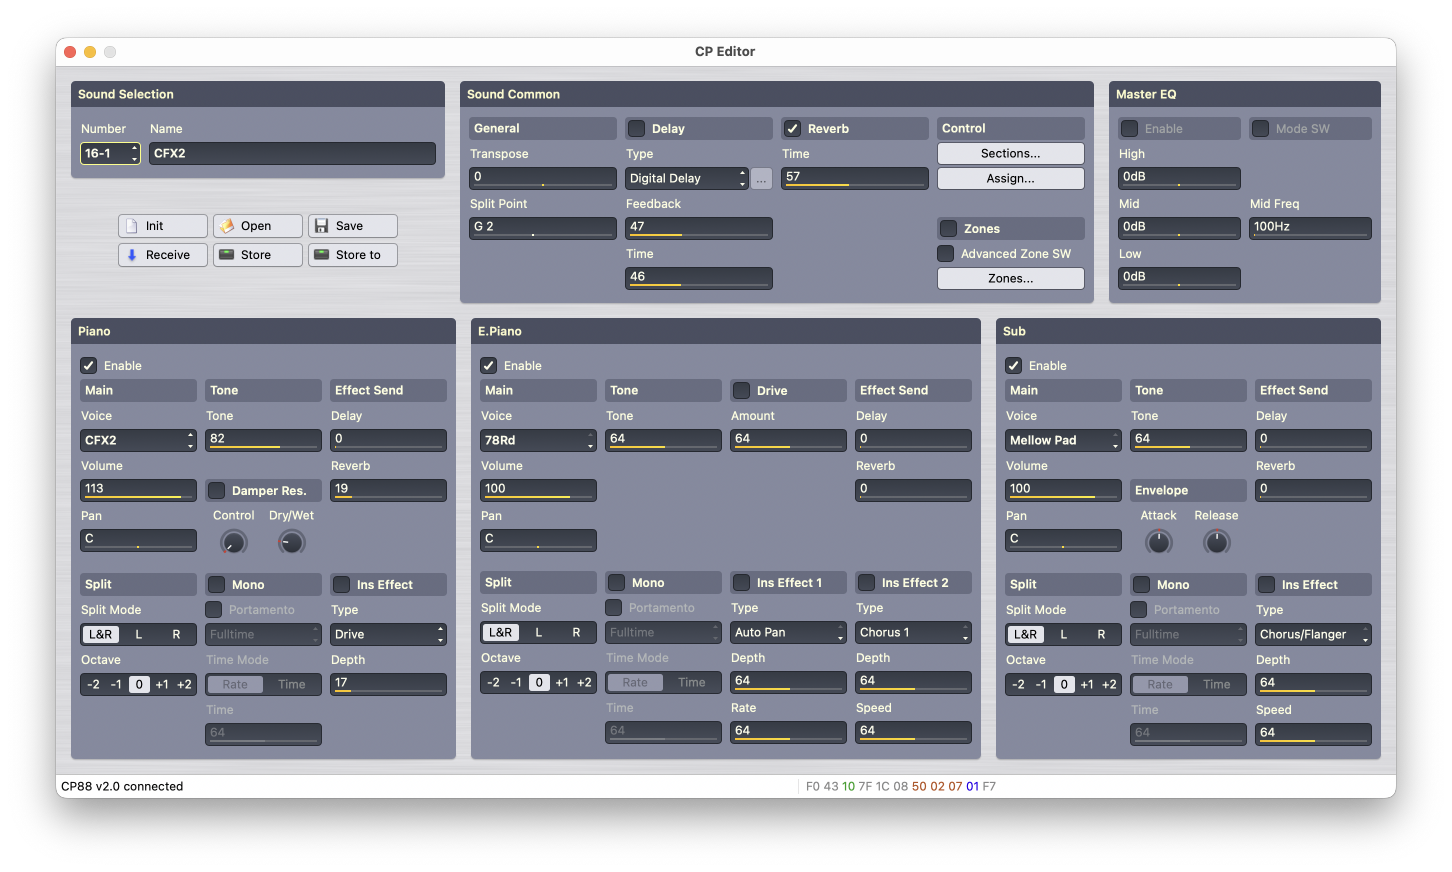Select R in Piano Split Mode
This screenshot has height=872, width=1452.
(x=176, y=634)
